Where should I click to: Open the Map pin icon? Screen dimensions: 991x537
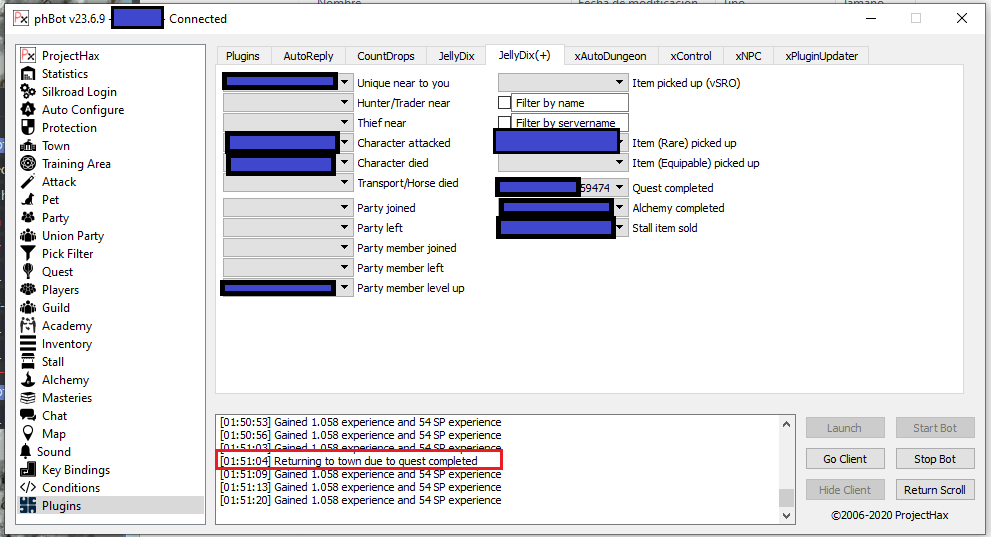point(29,434)
